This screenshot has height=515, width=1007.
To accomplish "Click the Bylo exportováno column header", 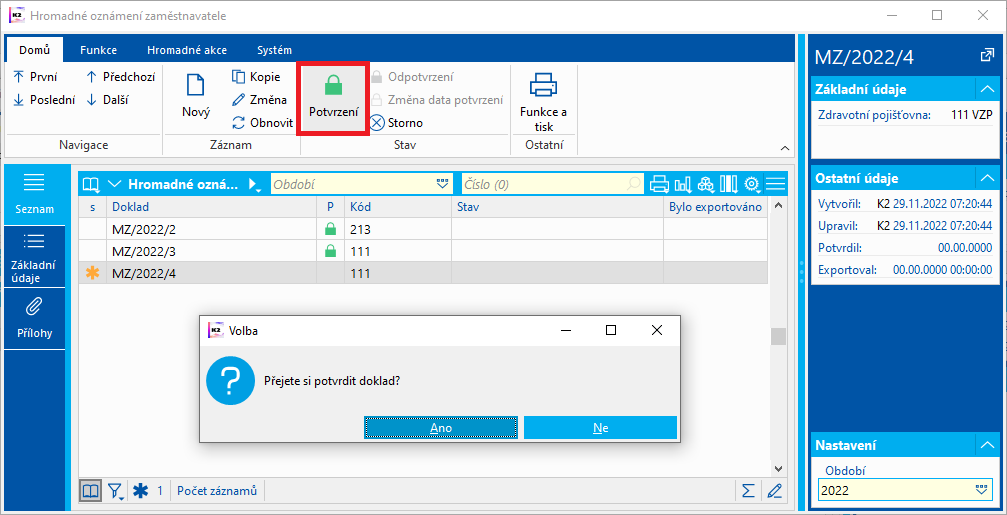I will [715, 207].
